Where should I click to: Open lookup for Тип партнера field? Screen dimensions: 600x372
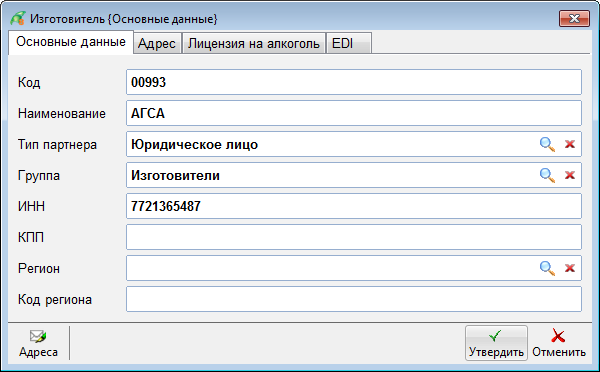pos(547,144)
